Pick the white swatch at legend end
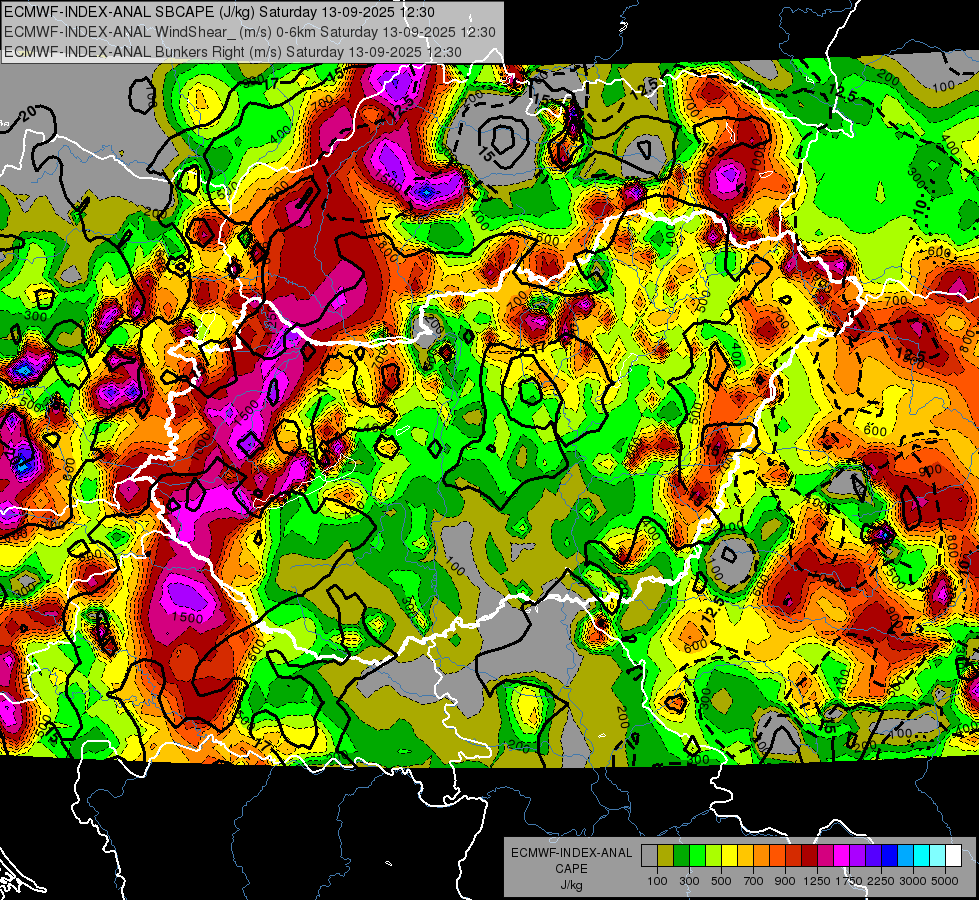The width and height of the screenshot is (979, 900). [x=954, y=855]
